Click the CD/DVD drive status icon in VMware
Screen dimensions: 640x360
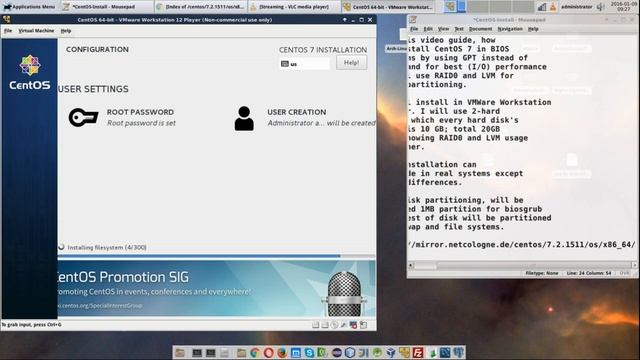point(334,325)
